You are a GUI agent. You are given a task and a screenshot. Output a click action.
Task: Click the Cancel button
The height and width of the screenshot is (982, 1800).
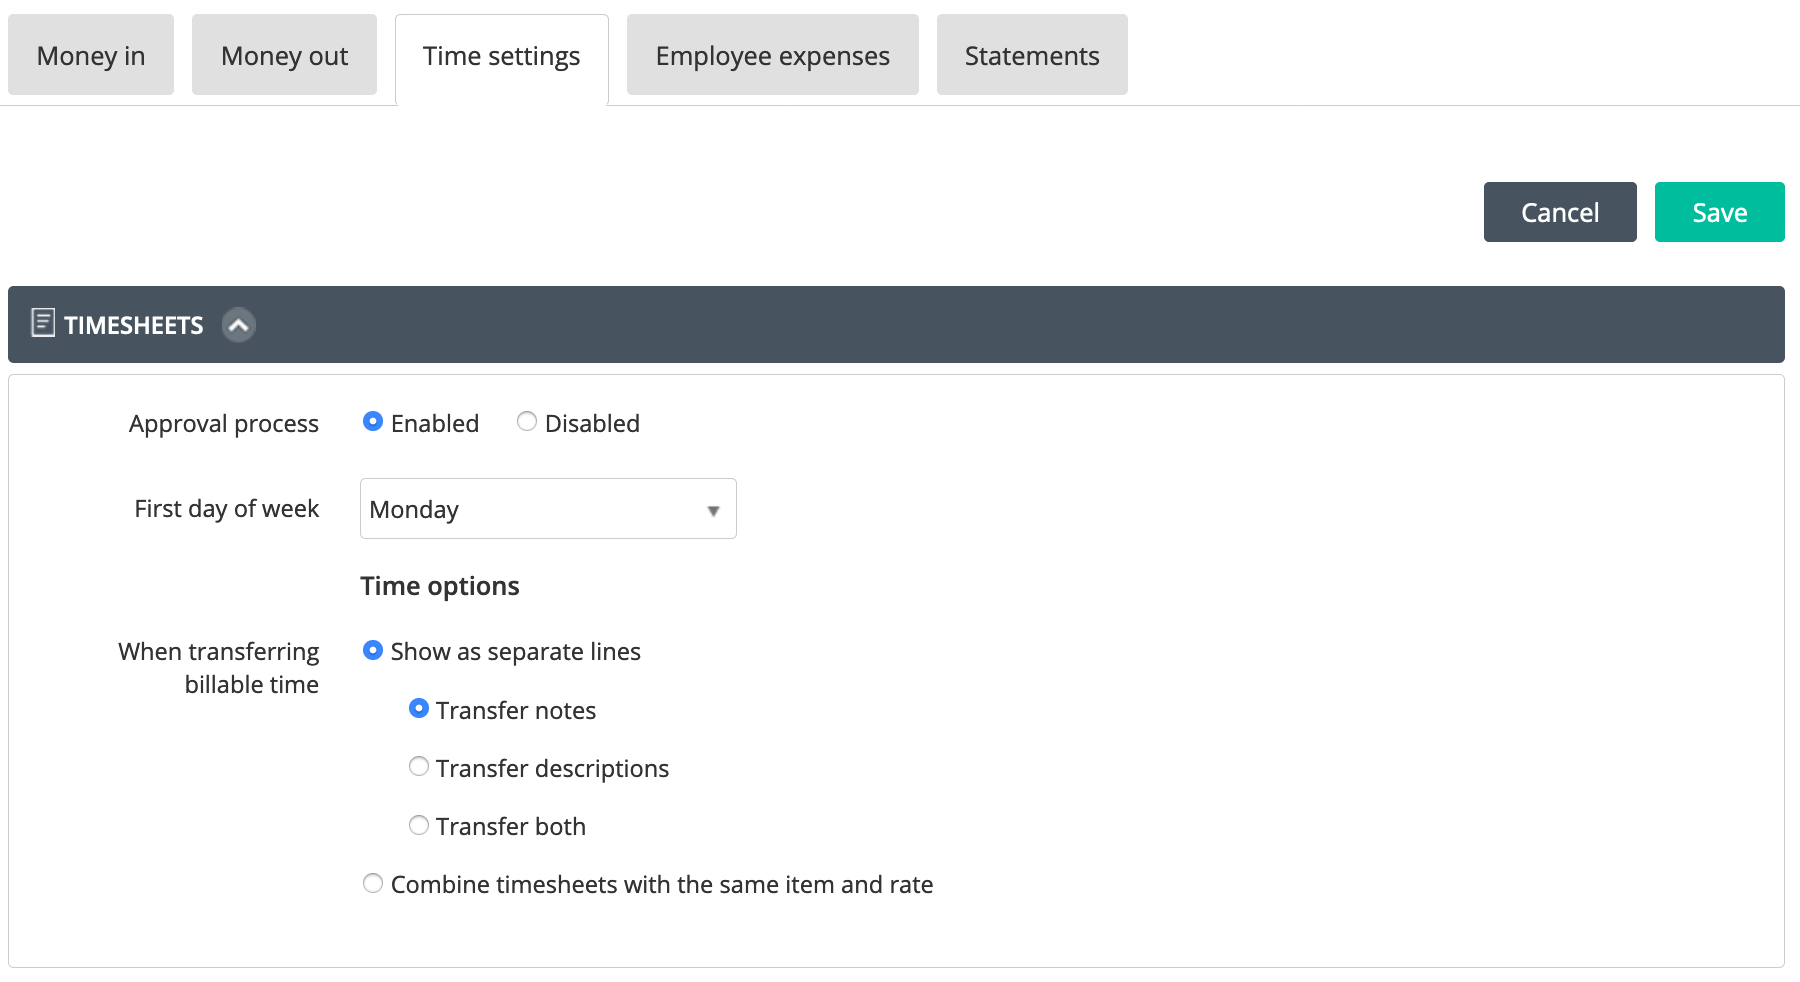1560,212
